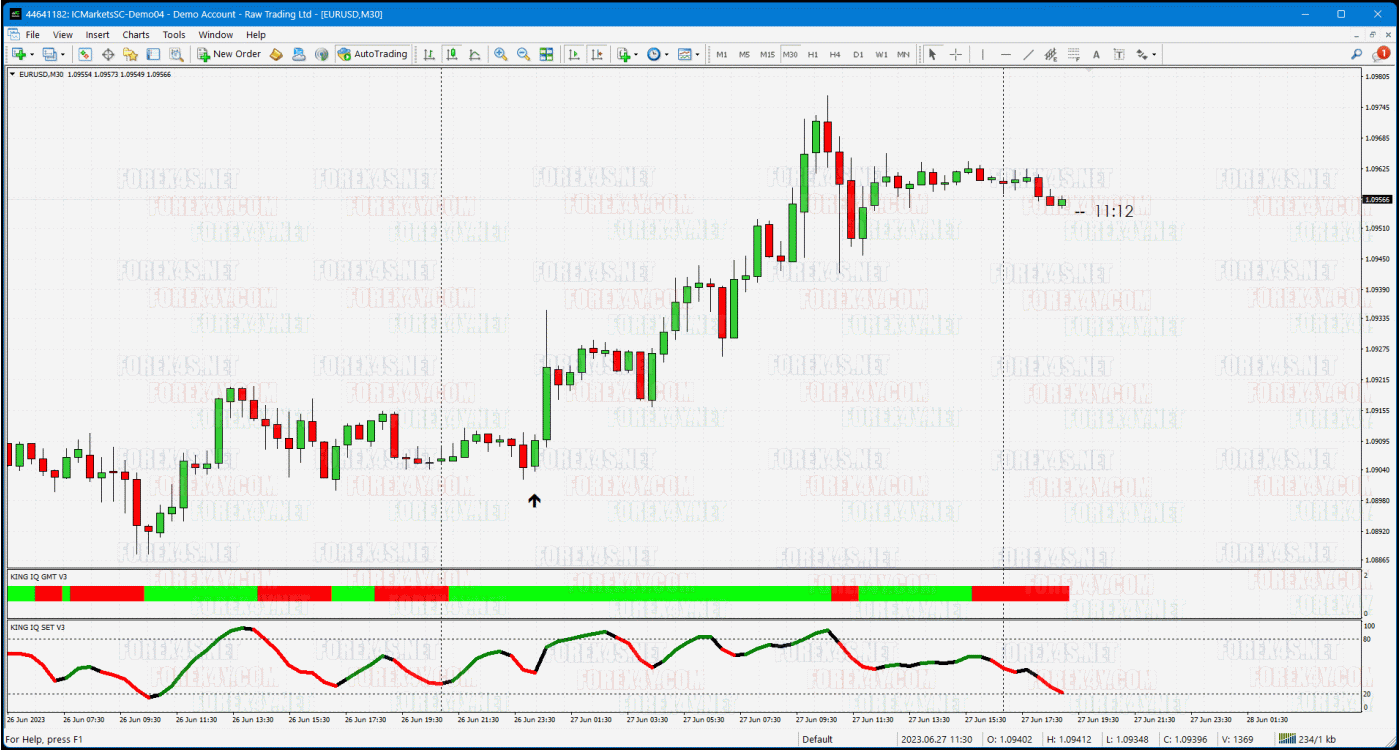Zoom in on the chart
The image size is (1400, 750).
pyautogui.click(x=499, y=55)
